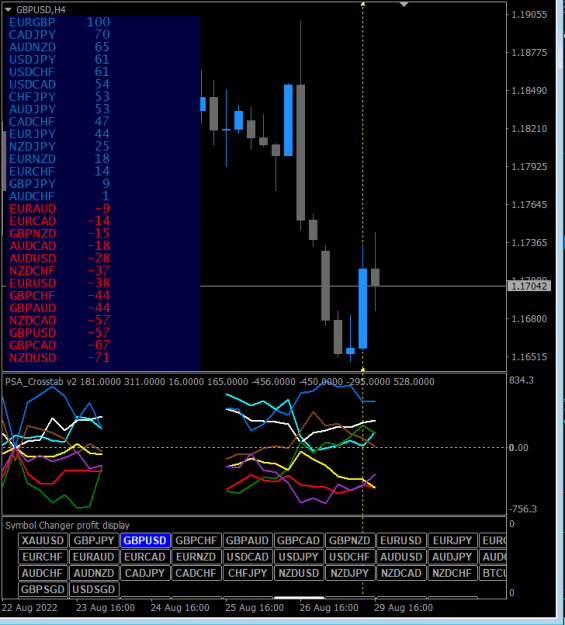The width and height of the screenshot is (565, 625).
Task: Click GBPUSD row in strength list
Action: click(x=59, y=333)
